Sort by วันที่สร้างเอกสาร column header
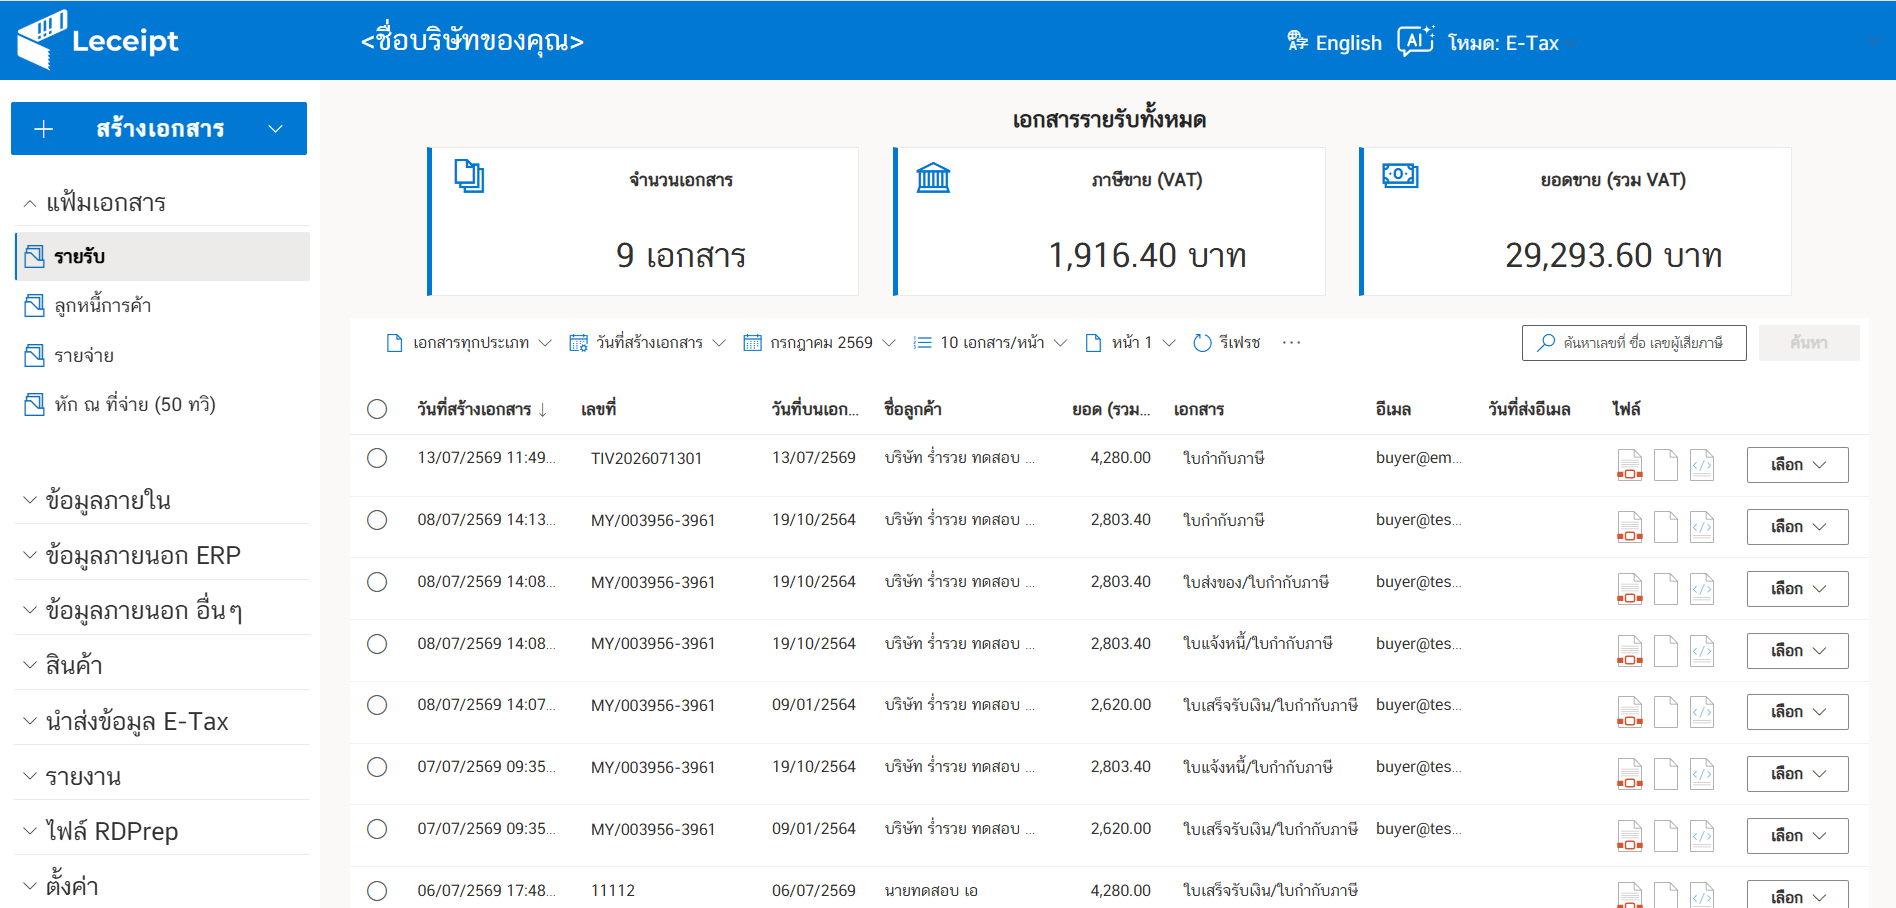 482,409
